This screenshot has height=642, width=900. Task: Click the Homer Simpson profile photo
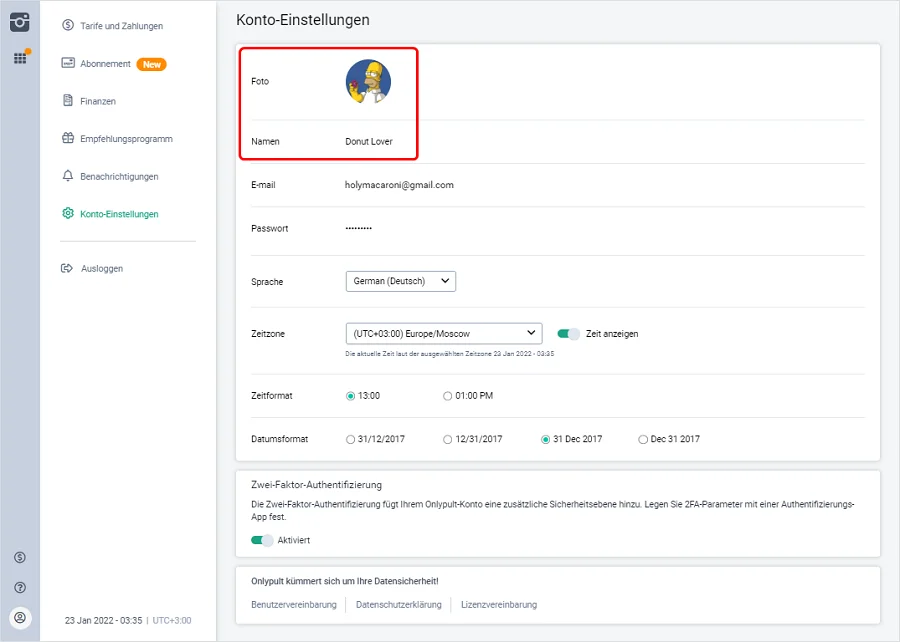[x=368, y=81]
